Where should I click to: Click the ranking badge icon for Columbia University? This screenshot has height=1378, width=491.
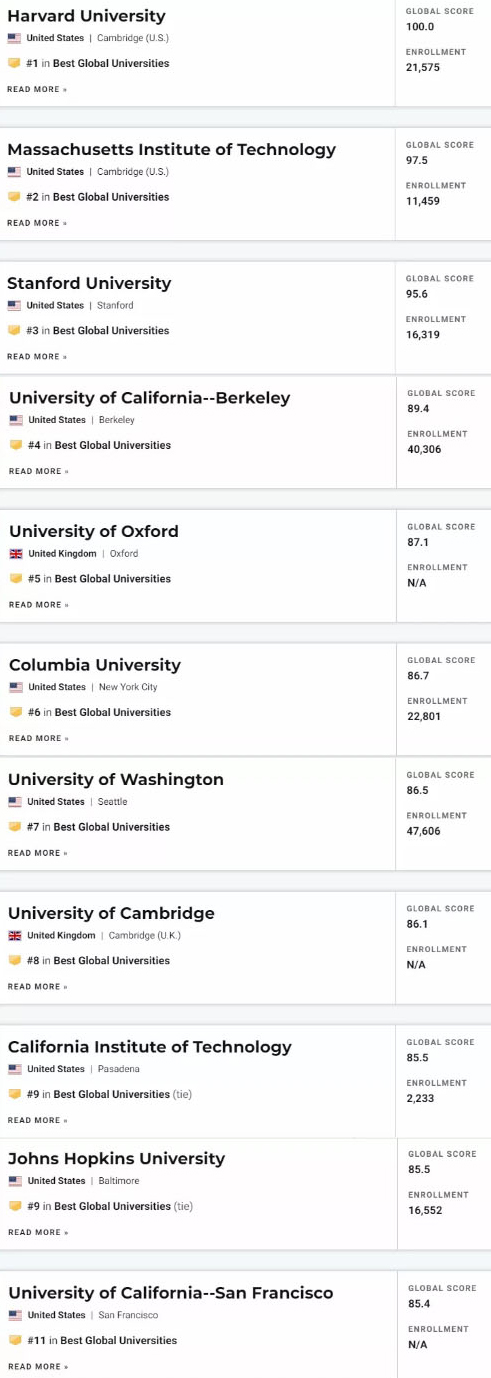click(16, 712)
